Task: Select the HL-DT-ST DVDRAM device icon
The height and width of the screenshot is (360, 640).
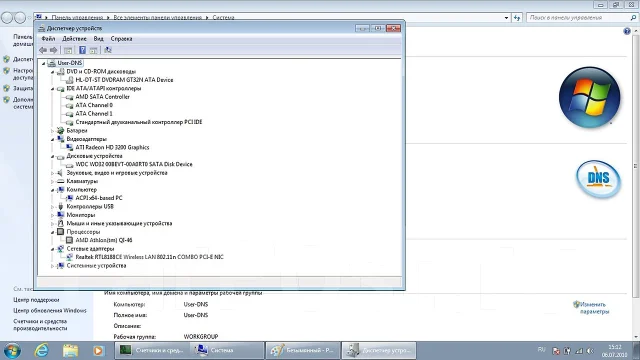Action: click(x=70, y=80)
